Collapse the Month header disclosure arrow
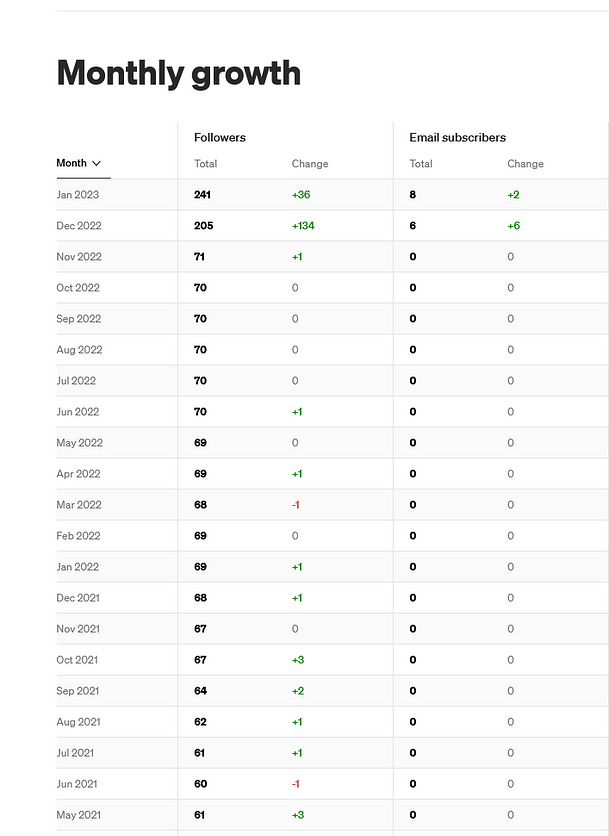This screenshot has height=836, width=609. [98, 163]
